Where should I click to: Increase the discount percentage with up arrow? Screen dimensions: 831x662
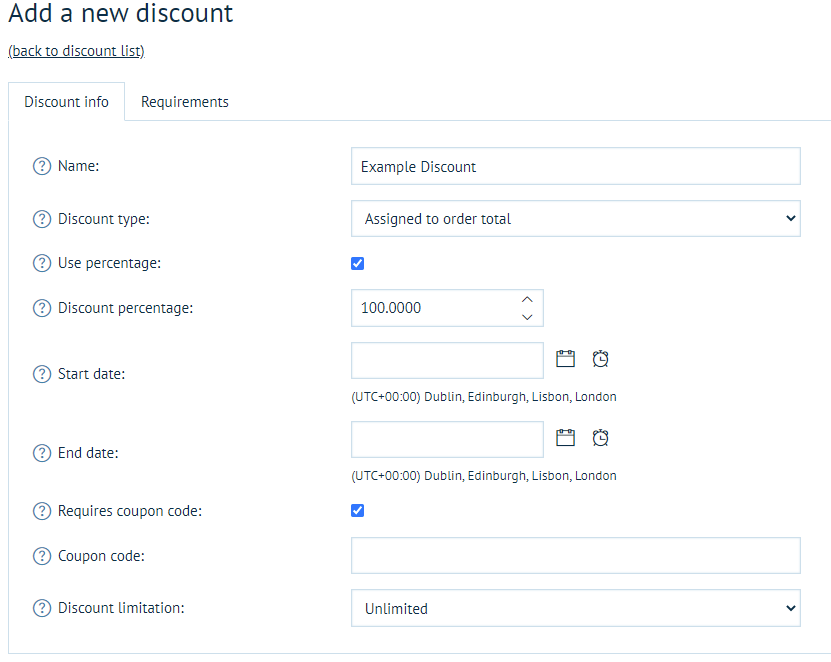[x=527, y=300]
